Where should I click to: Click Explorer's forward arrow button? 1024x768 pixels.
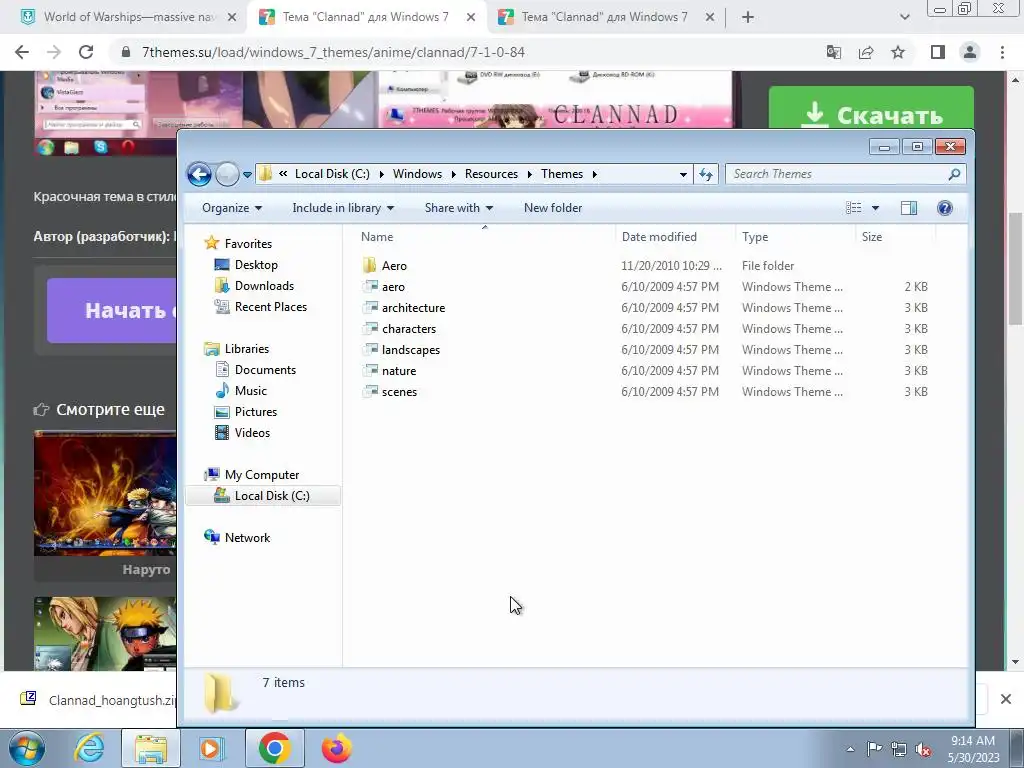point(227,174)
